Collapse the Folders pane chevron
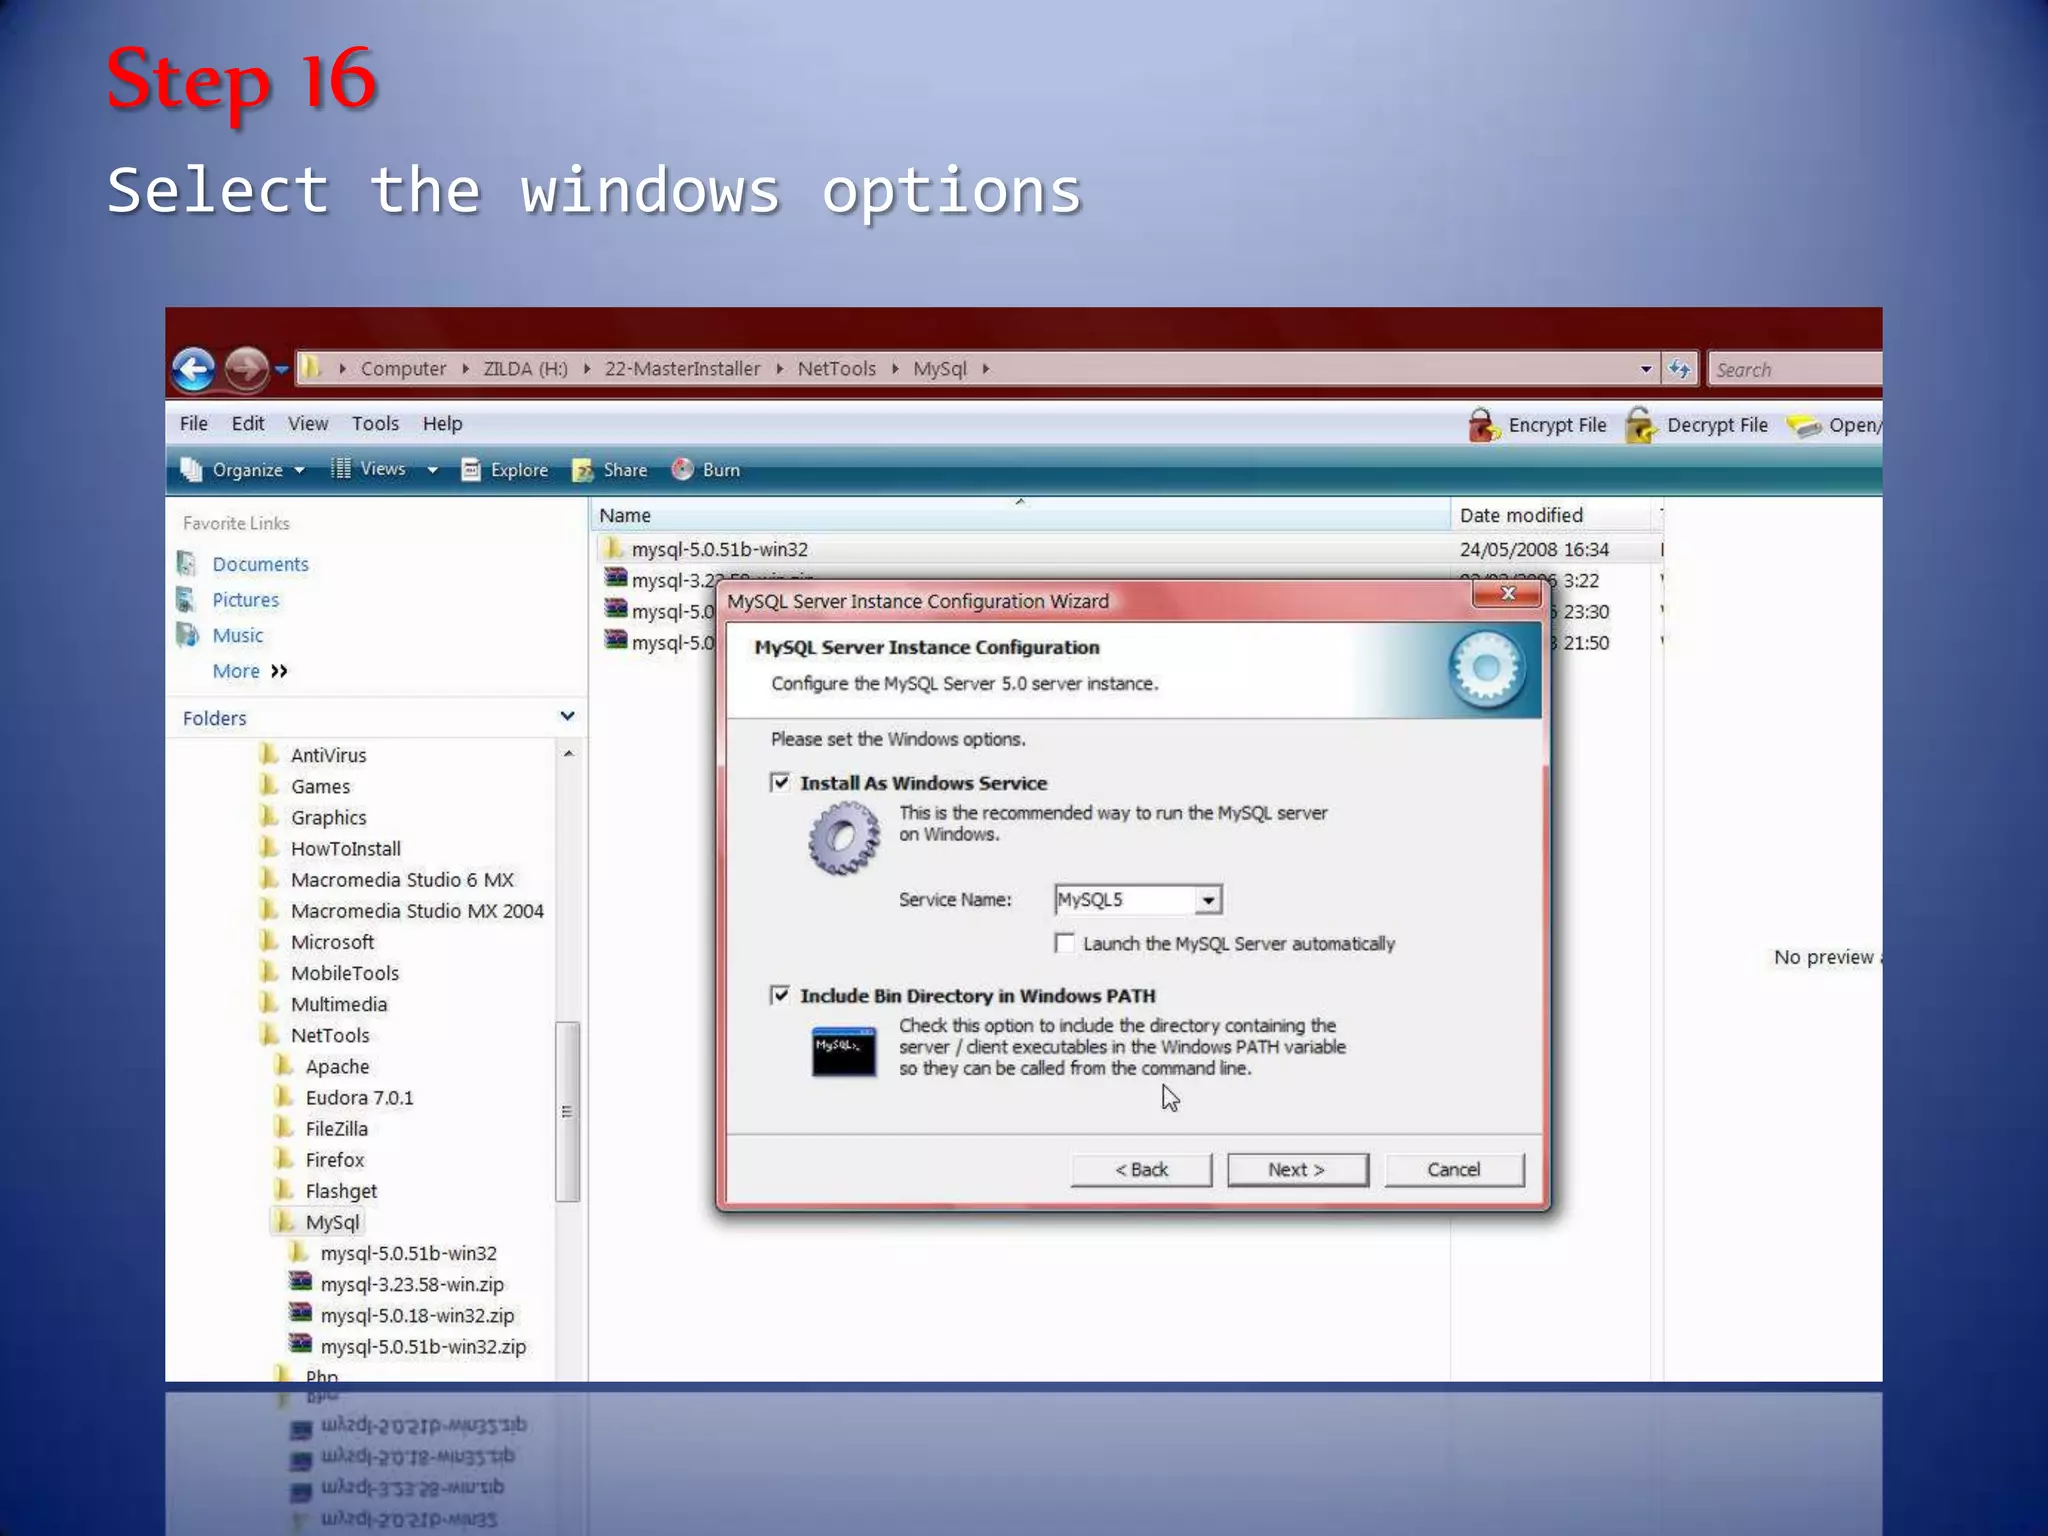Screen dimensions: 2048x1536 567,716
